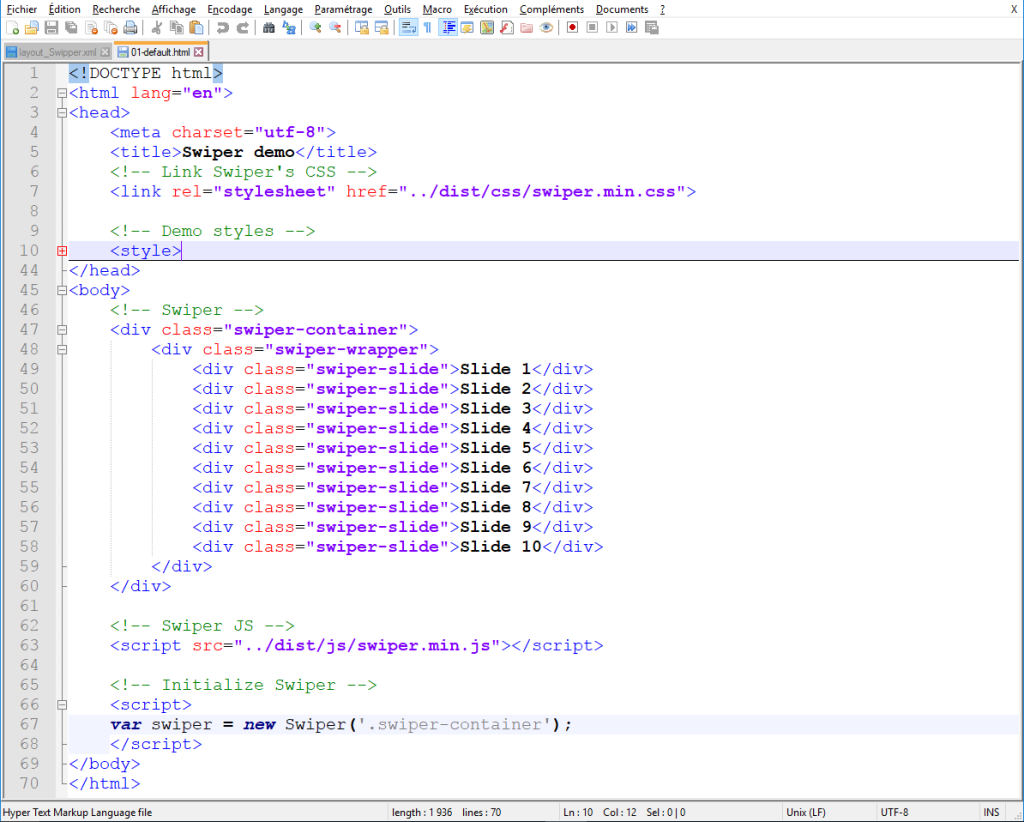Open the Outils menu
The width and height of the screenshot is (1024, 822).
[x=397, y=9]
